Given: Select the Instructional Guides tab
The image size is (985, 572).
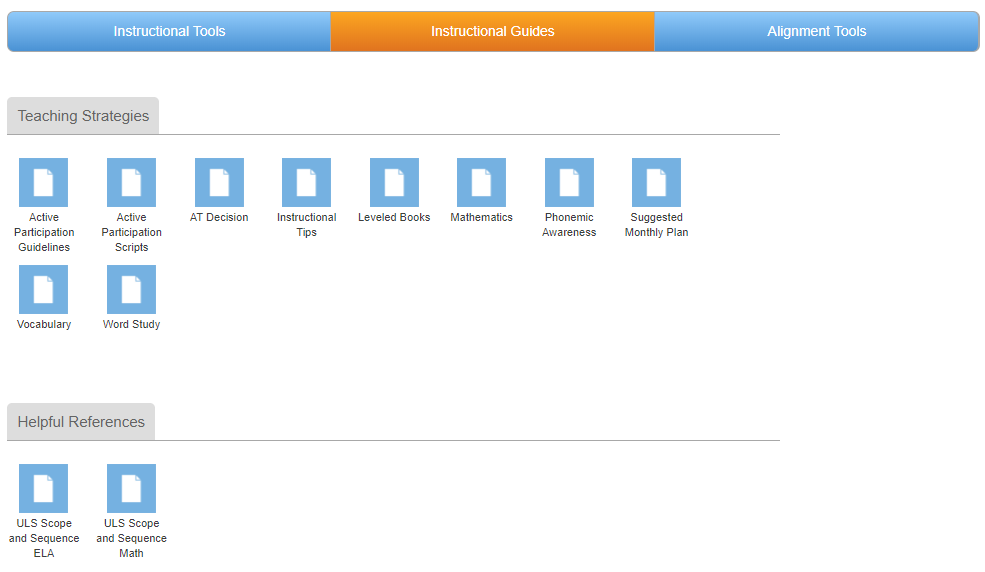Looking at the screenshot, I should click(492, 31).
